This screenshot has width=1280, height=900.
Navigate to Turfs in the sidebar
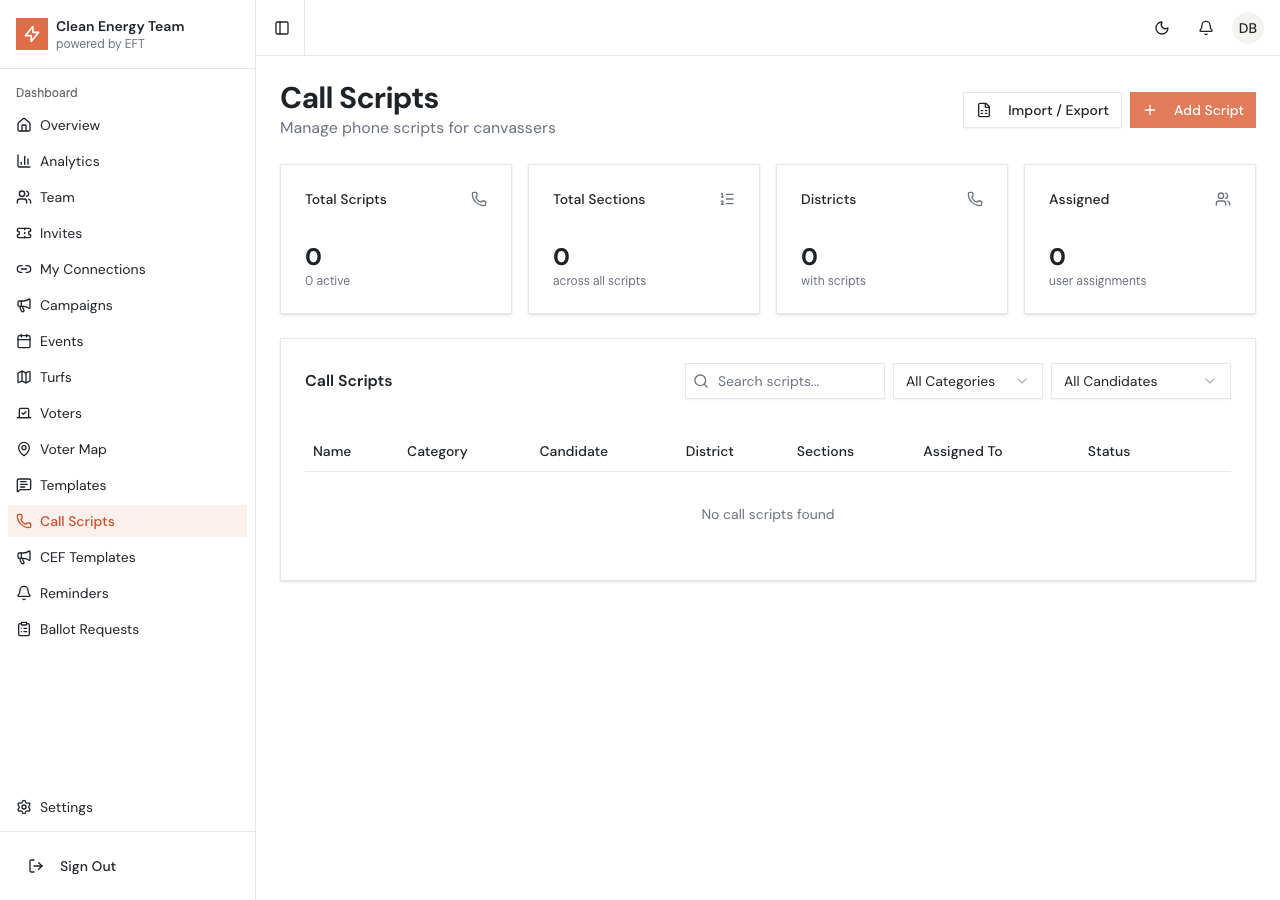click(55, 377)
